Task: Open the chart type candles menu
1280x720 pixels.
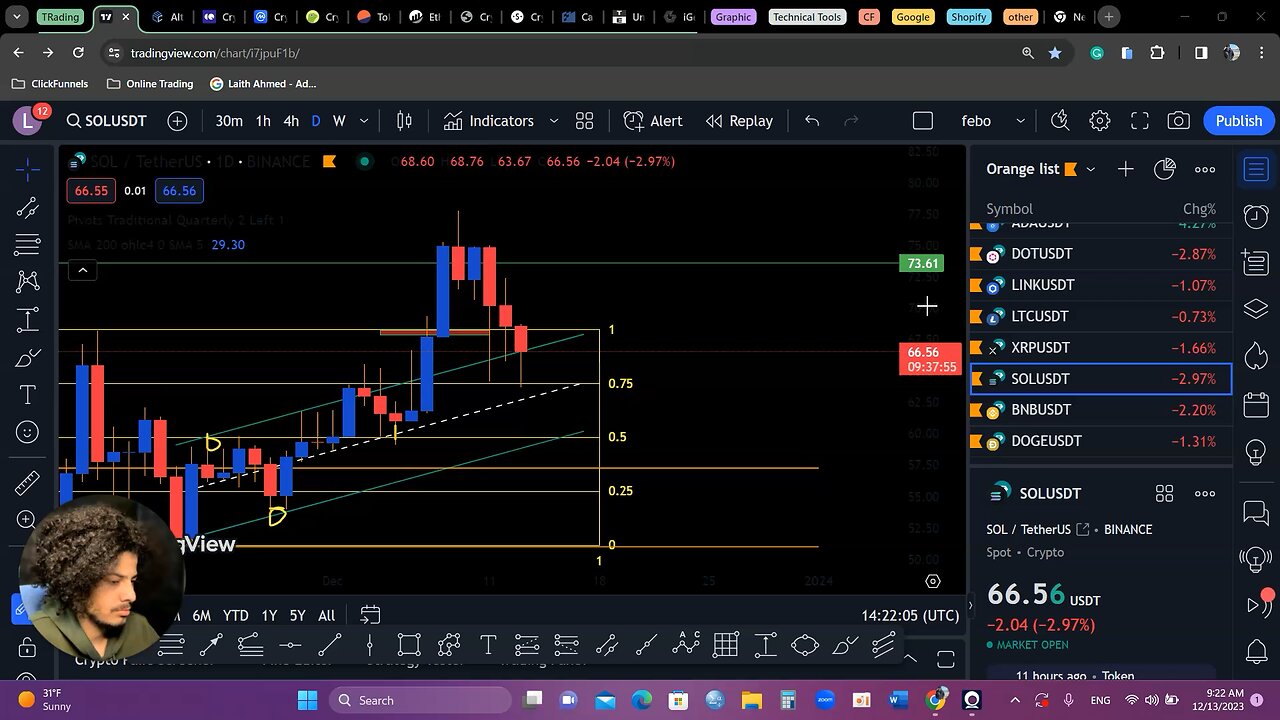Action: 404,121
